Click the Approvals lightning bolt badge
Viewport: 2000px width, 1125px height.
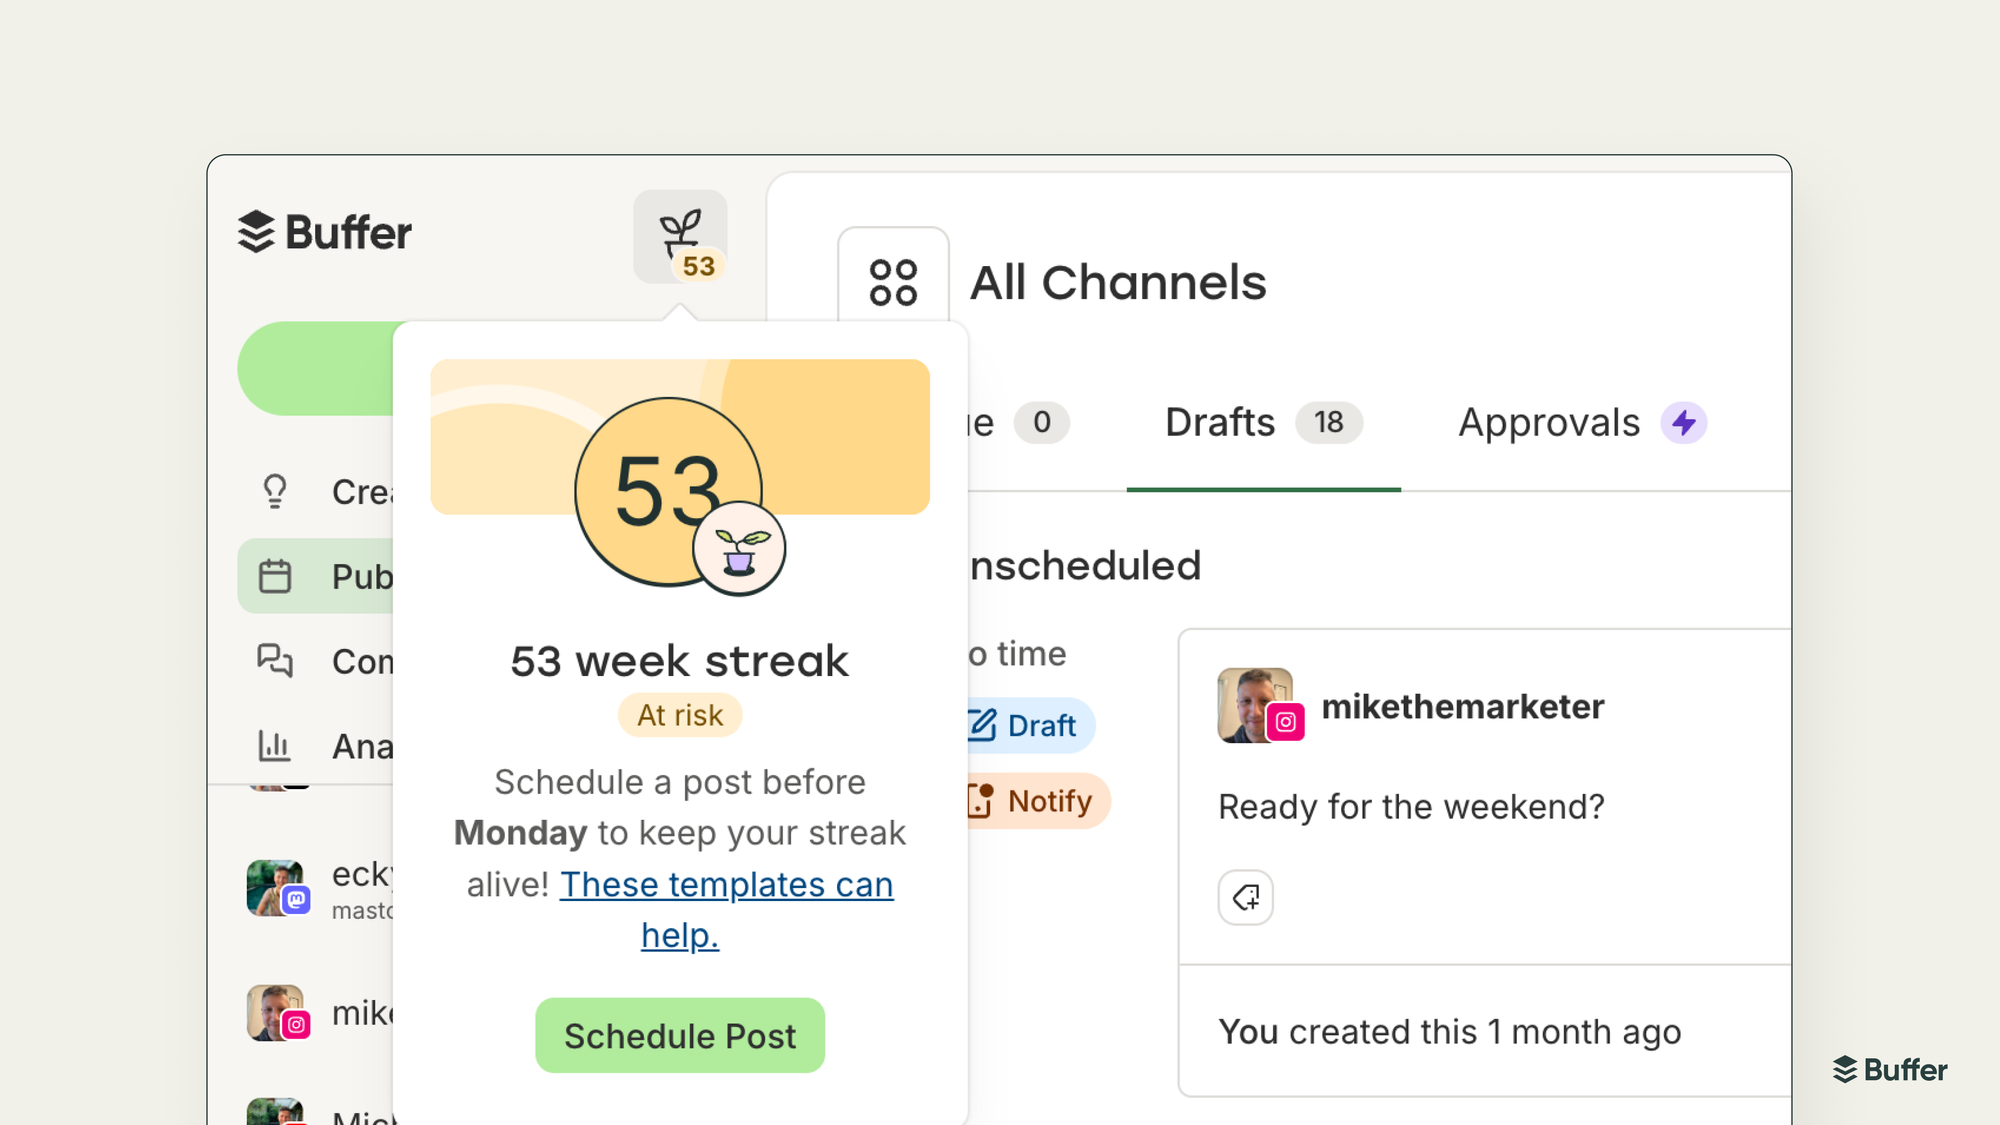1684,423
